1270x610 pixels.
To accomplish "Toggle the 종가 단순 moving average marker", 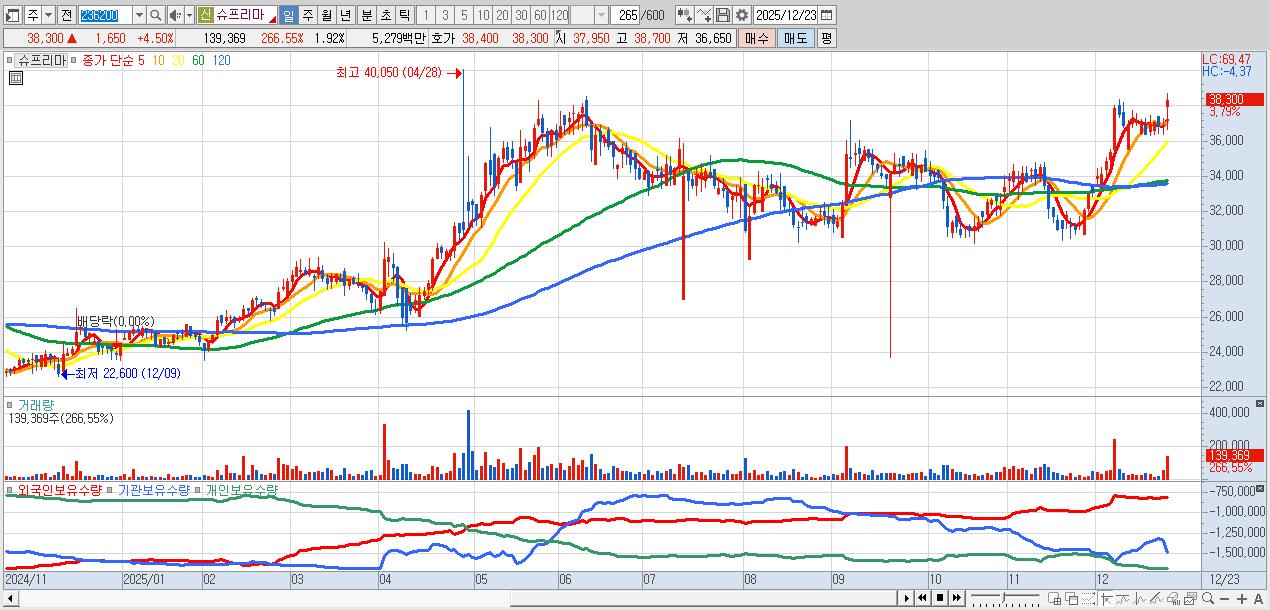I will pos(73,60).
